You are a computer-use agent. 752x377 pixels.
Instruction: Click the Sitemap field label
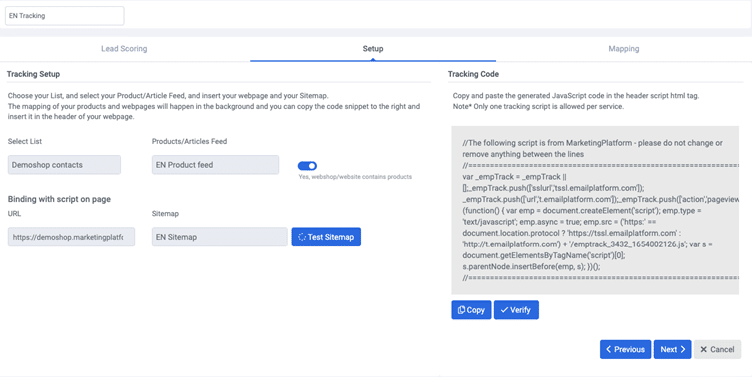(165, 213)
